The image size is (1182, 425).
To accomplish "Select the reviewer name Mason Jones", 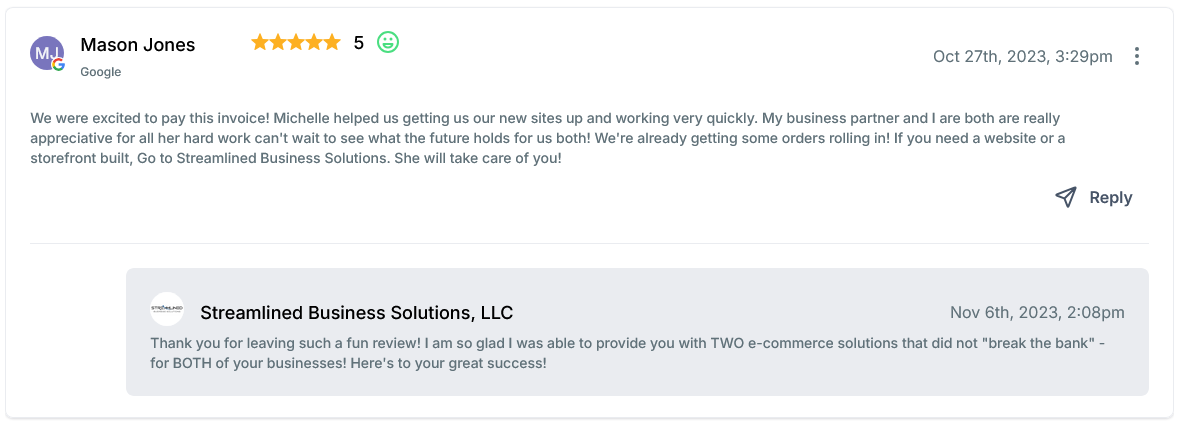I will [x=137, y=45].
